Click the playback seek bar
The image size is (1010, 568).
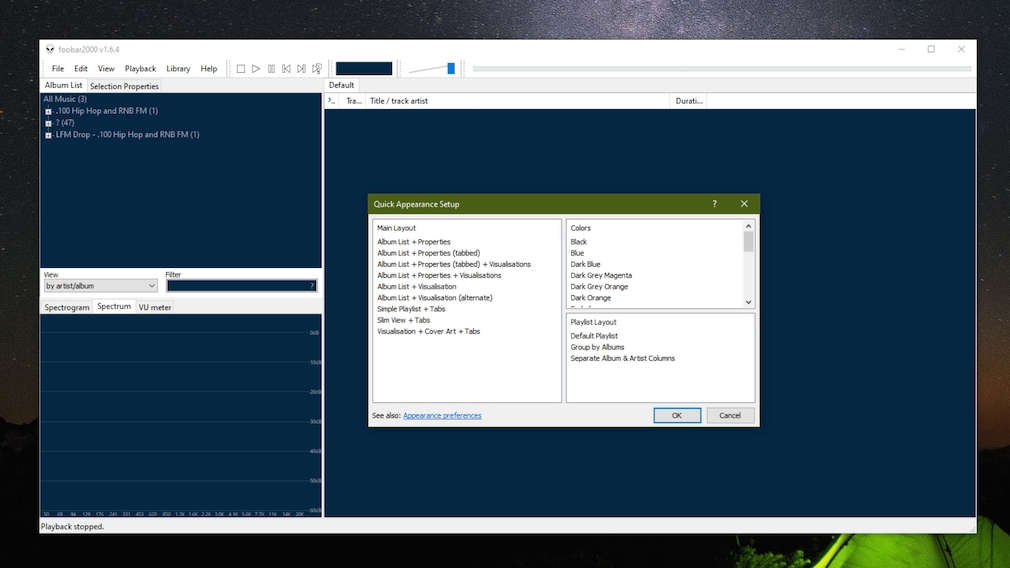[x=721, y=68]
